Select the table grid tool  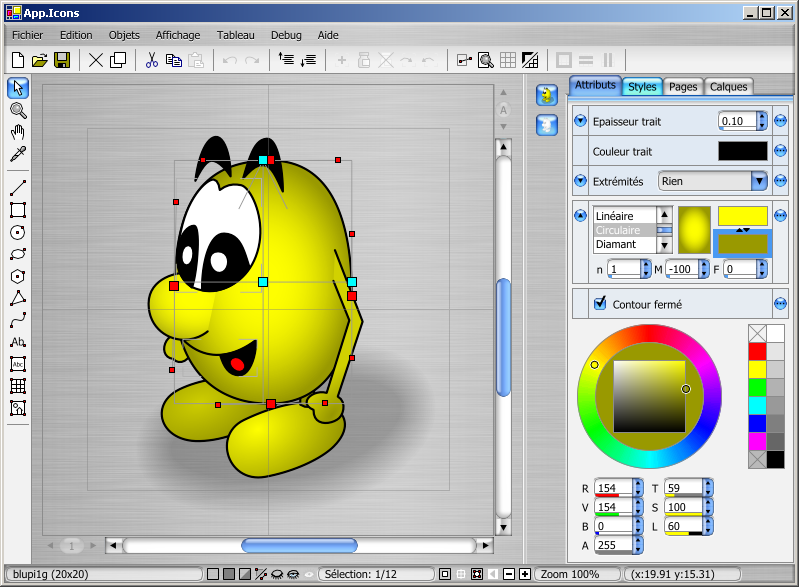[x=17, y=386]
